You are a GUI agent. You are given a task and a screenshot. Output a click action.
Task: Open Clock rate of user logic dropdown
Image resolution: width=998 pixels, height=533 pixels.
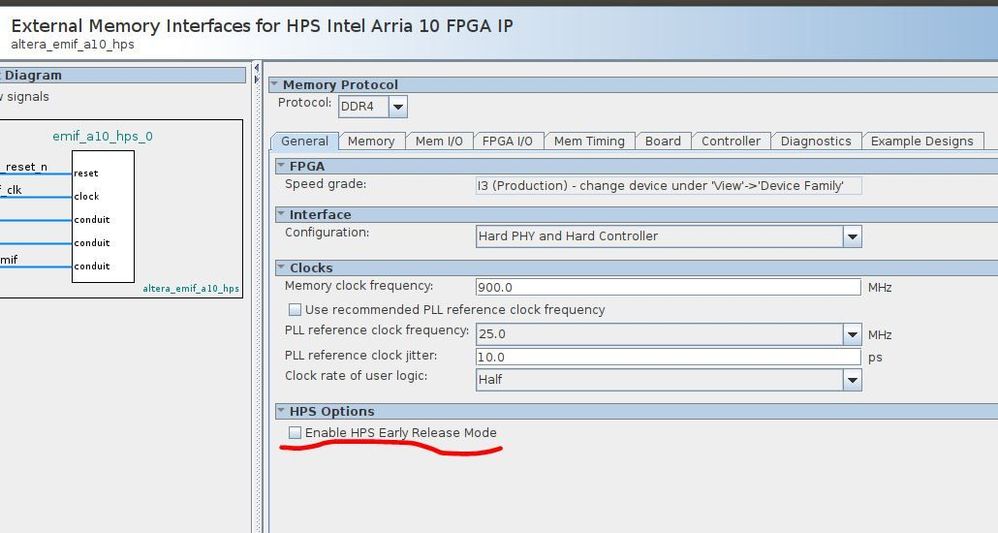(x=852, y=380)
